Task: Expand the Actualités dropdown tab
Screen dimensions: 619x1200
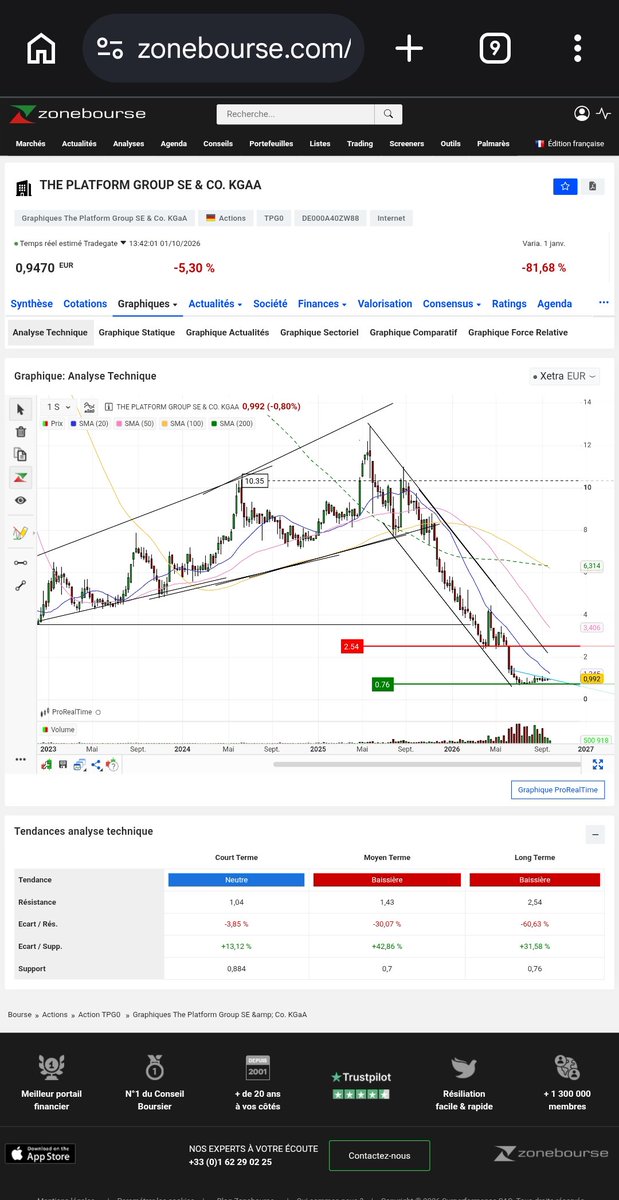Action: [x=215, y=304]
